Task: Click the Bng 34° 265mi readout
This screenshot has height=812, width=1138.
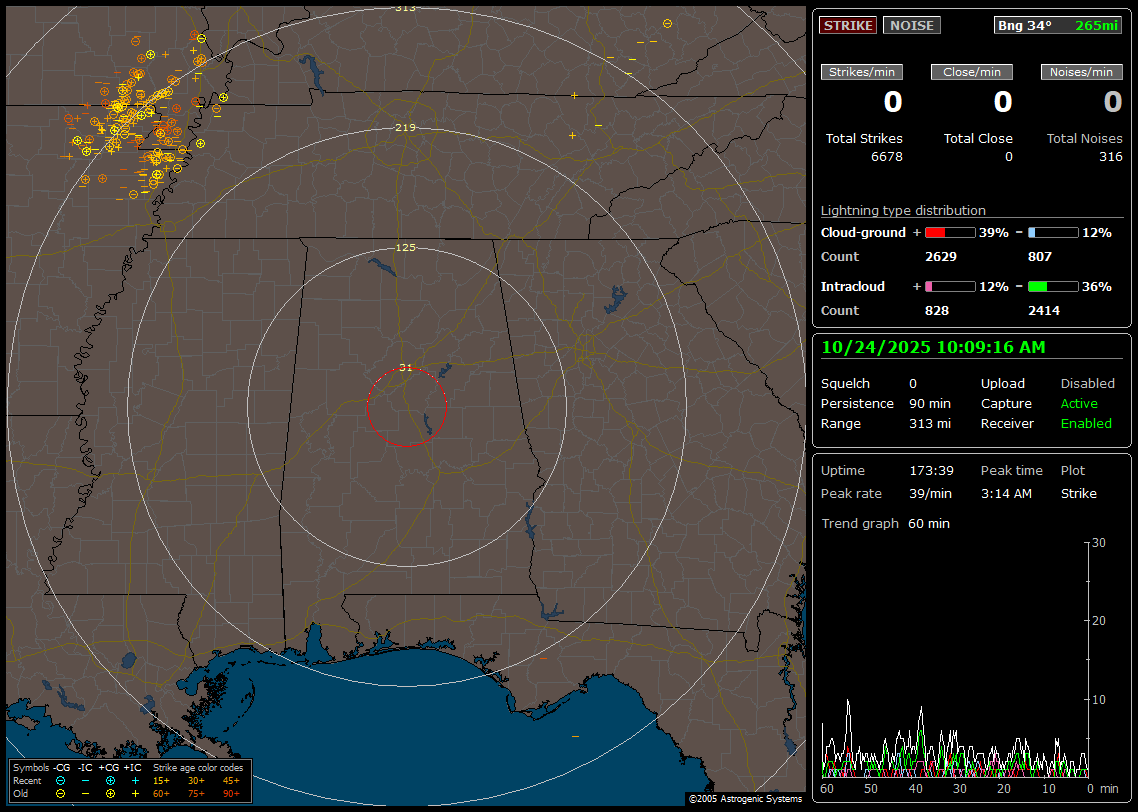Action: coord(1057,25)
